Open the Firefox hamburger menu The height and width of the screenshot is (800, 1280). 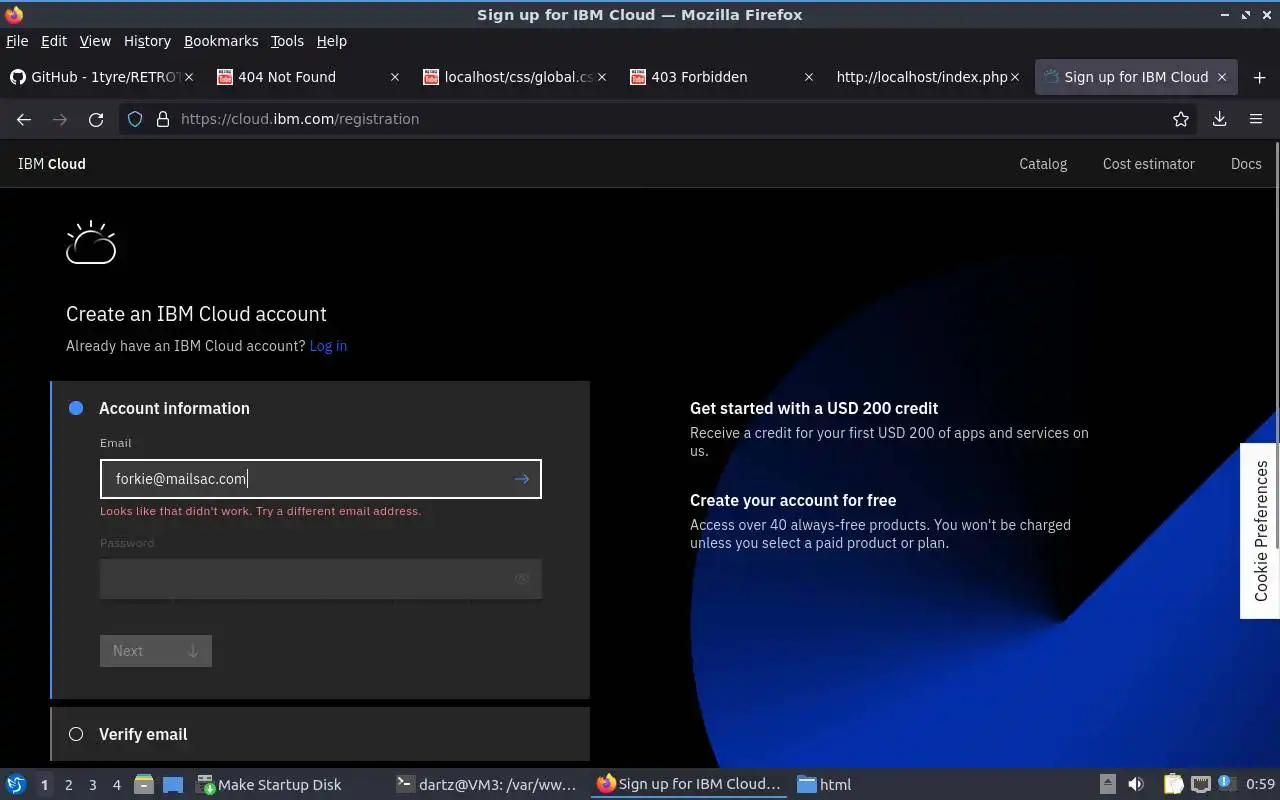[1256, 119]
